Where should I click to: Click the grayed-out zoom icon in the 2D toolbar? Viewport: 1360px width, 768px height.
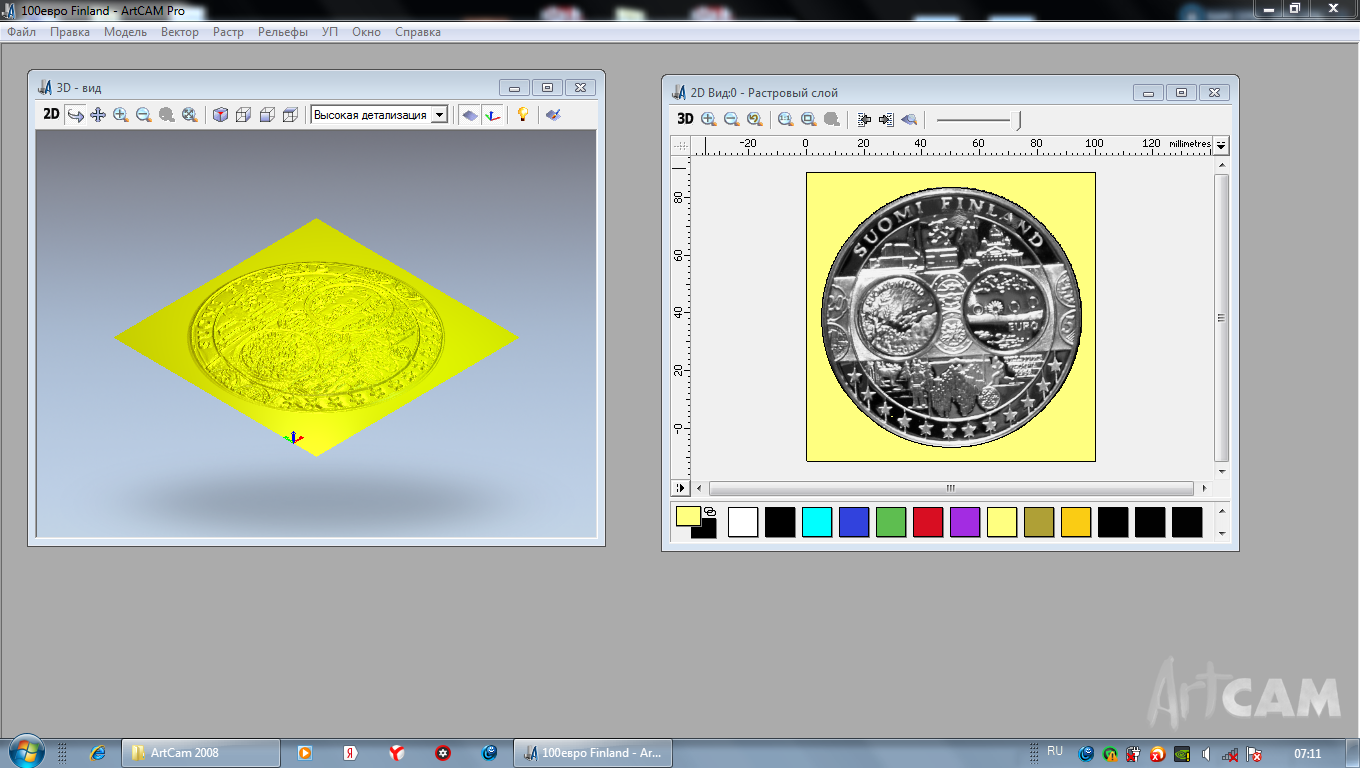[x=832, y=119]
